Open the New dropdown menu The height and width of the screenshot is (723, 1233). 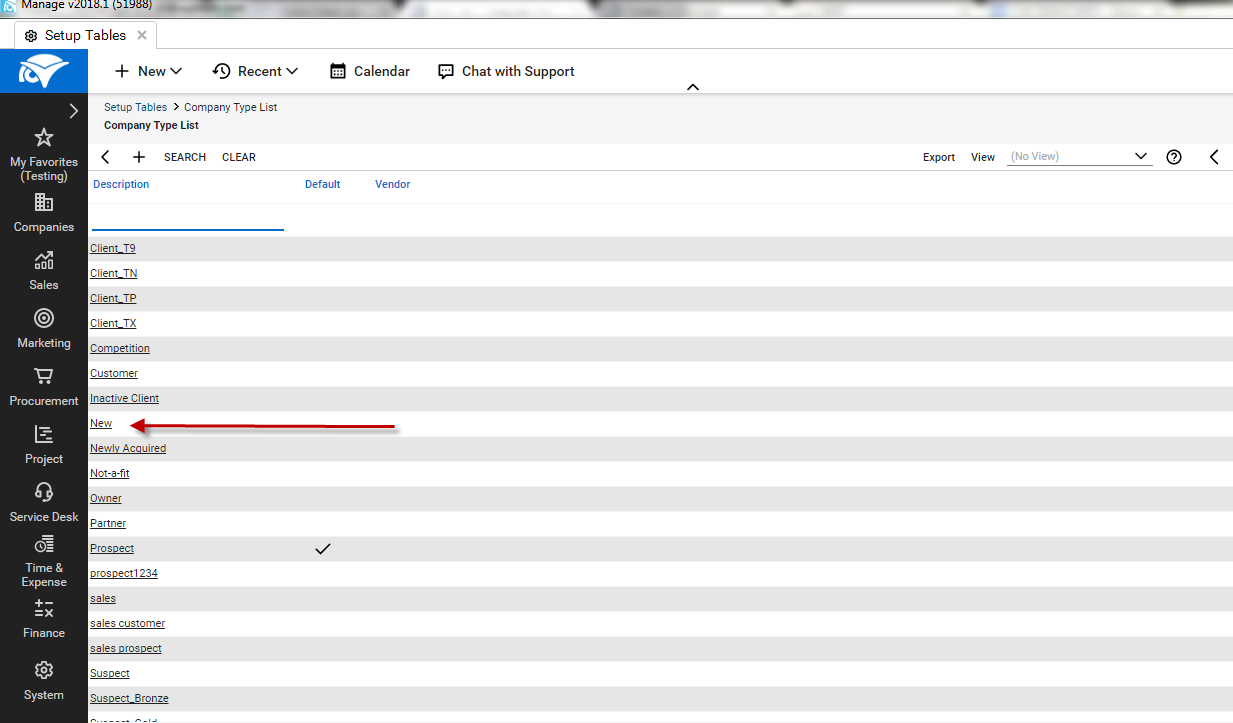148,71
